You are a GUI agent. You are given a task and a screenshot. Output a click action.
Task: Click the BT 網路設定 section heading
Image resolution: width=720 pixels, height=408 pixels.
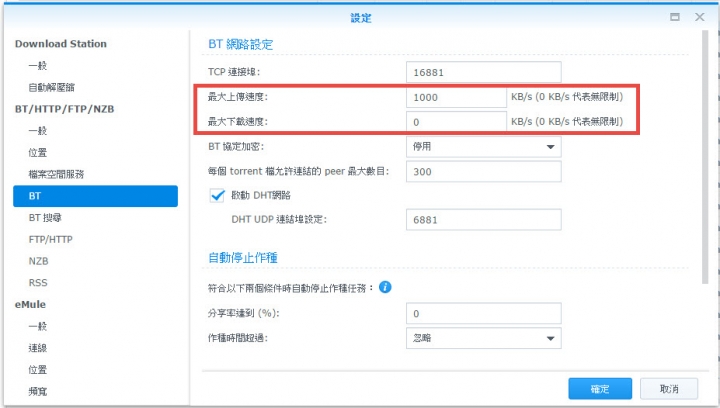point(241,45)
